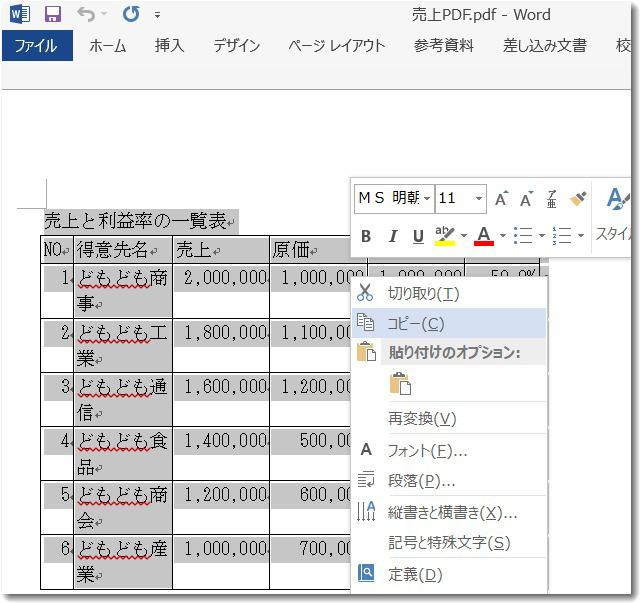Screen dimensions: 640x603
Task: Increase font size in the mini toolbar
Action: point(502,198)
